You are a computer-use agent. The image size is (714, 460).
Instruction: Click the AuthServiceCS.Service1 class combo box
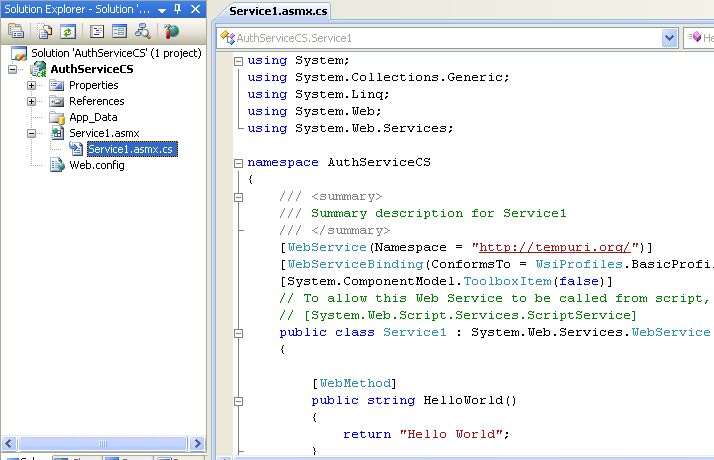click(x=447, y=38)
